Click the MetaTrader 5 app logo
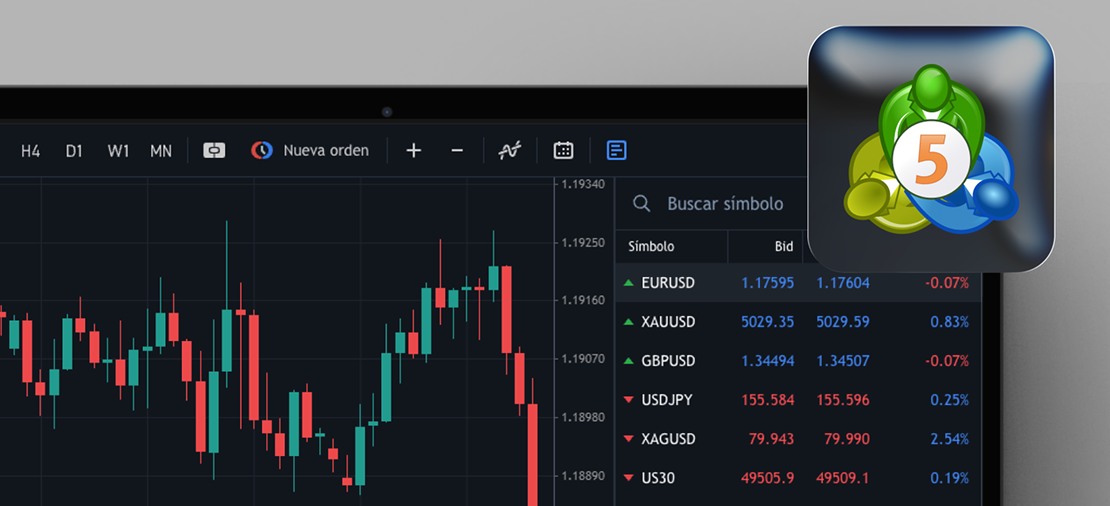Viewport: 1110px width, 506px height. pos(931,149)
